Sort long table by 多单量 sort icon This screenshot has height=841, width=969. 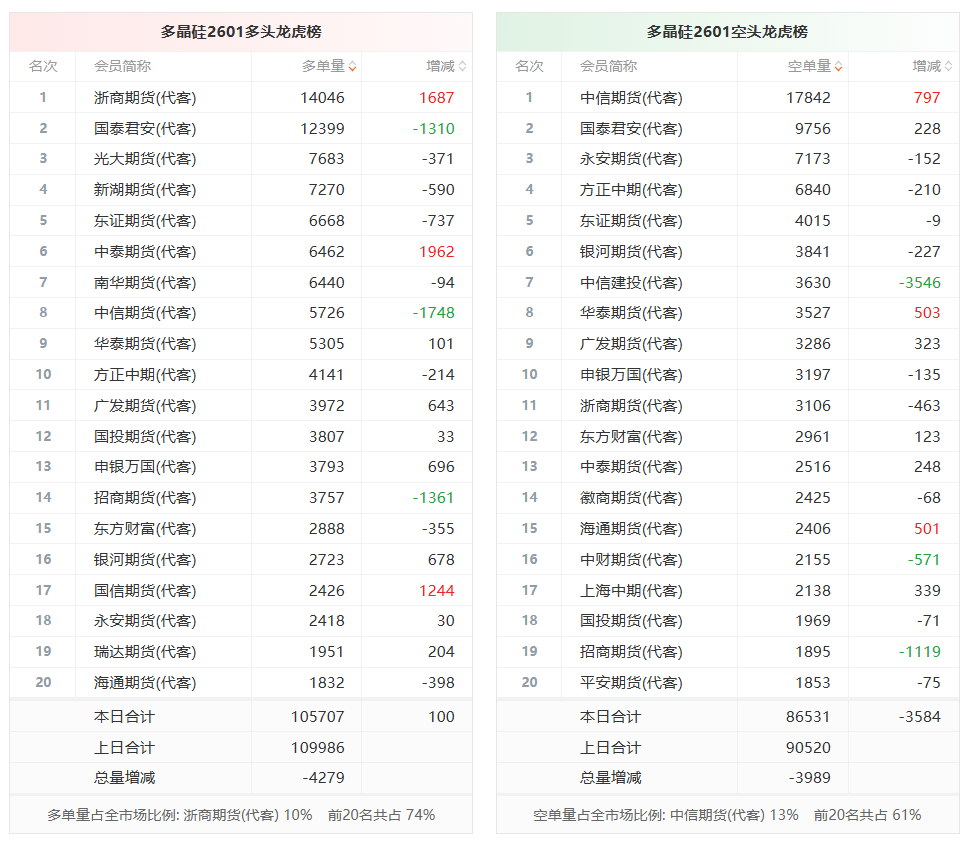pyautogui.click(x=352, y=67)
